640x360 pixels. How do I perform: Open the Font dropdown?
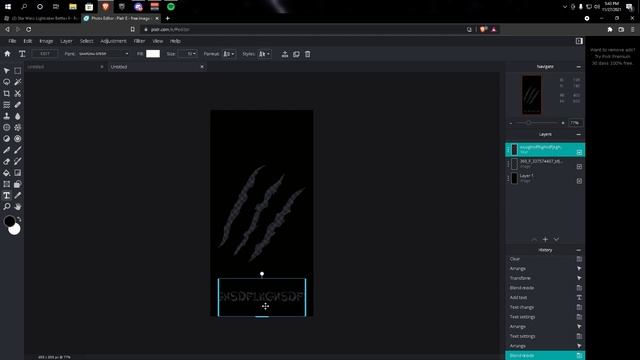point(103,53)
